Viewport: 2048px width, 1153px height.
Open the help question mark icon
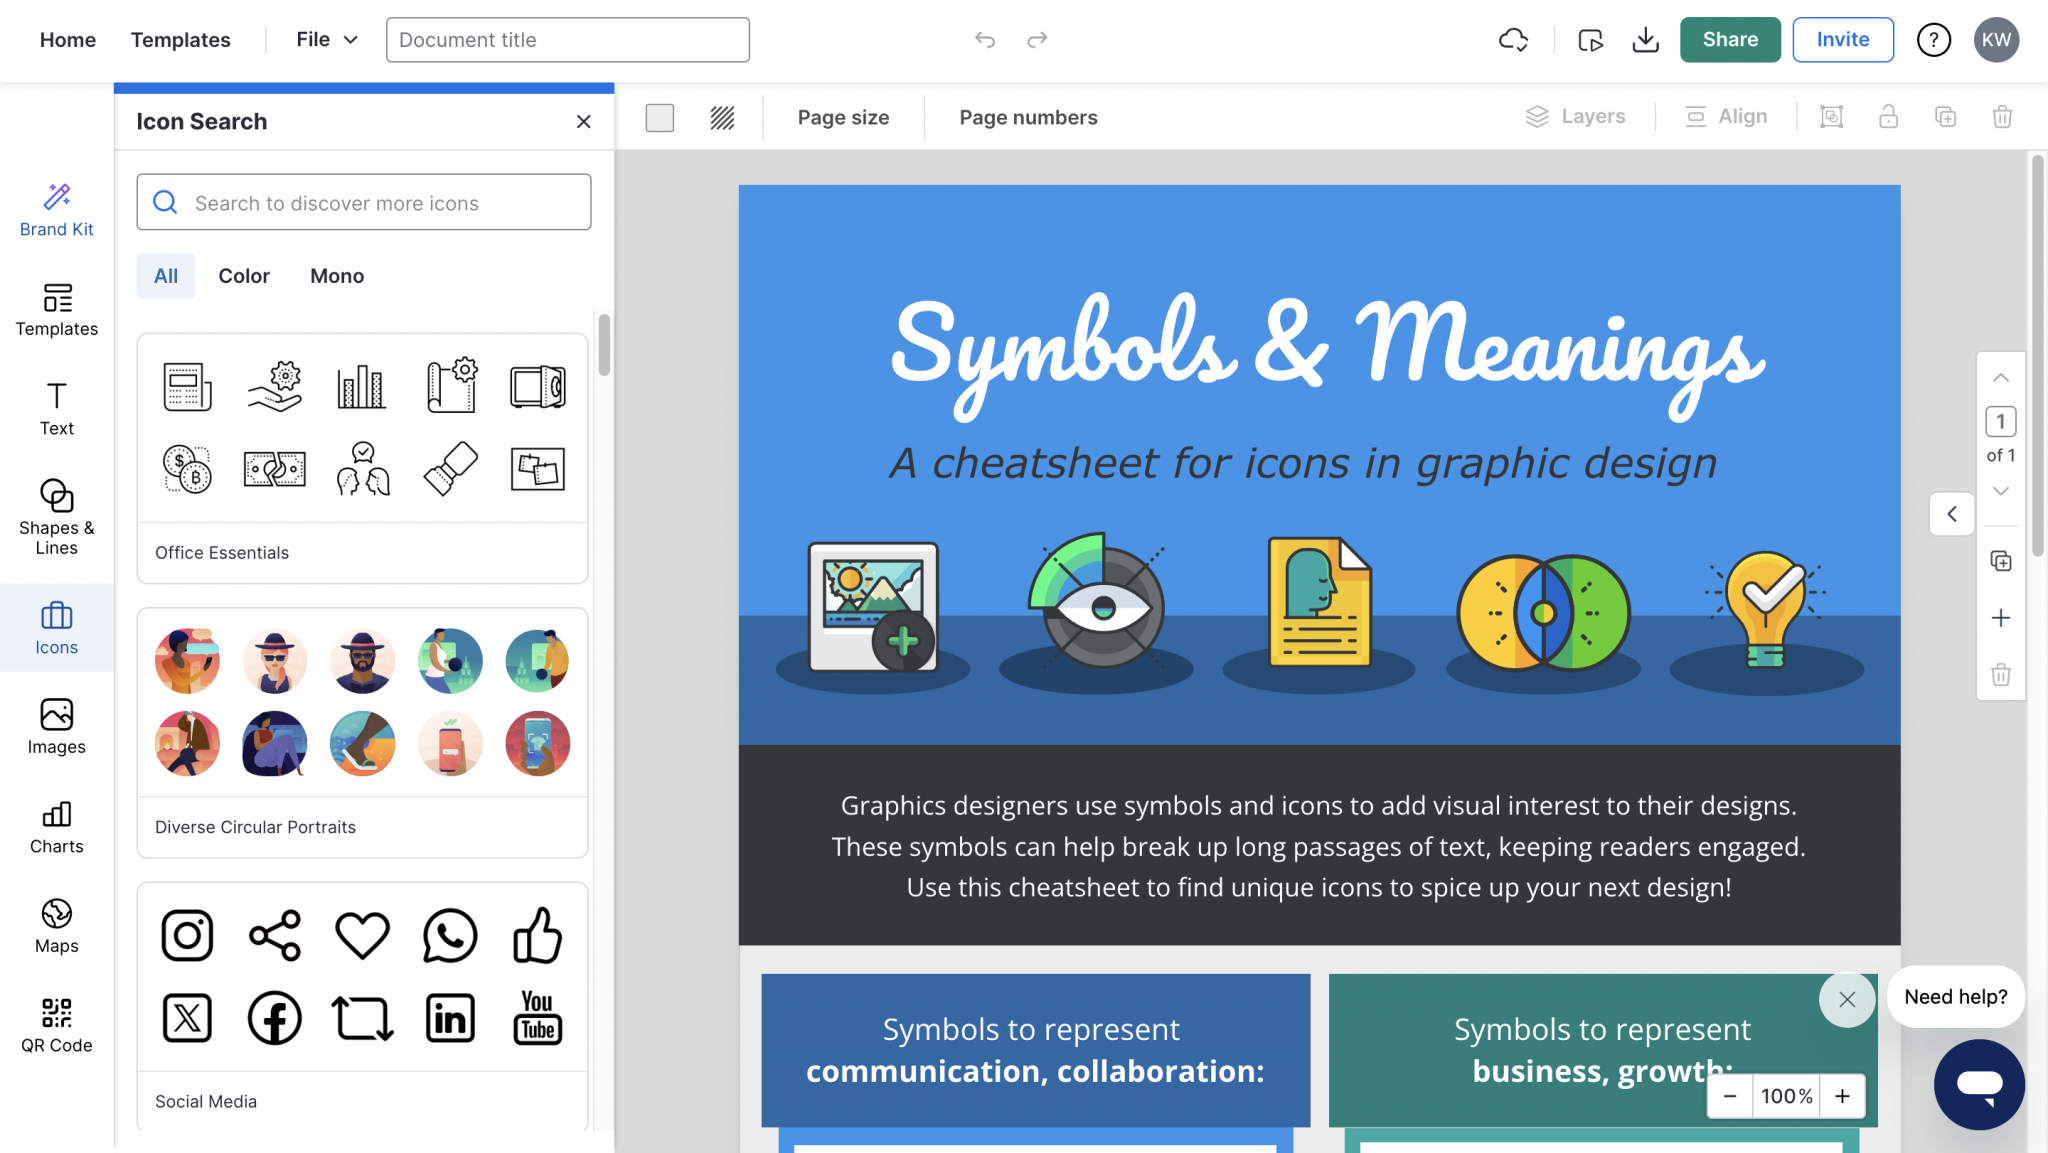[1933, 40]
